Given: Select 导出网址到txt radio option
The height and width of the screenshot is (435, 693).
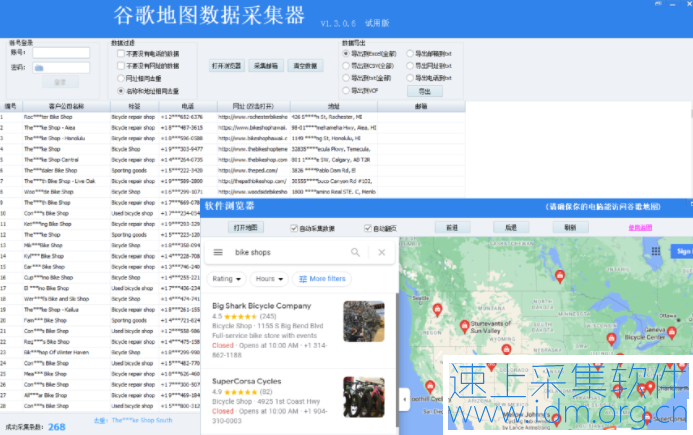Looking at the screenshot, I should click(x=410, y=66).
